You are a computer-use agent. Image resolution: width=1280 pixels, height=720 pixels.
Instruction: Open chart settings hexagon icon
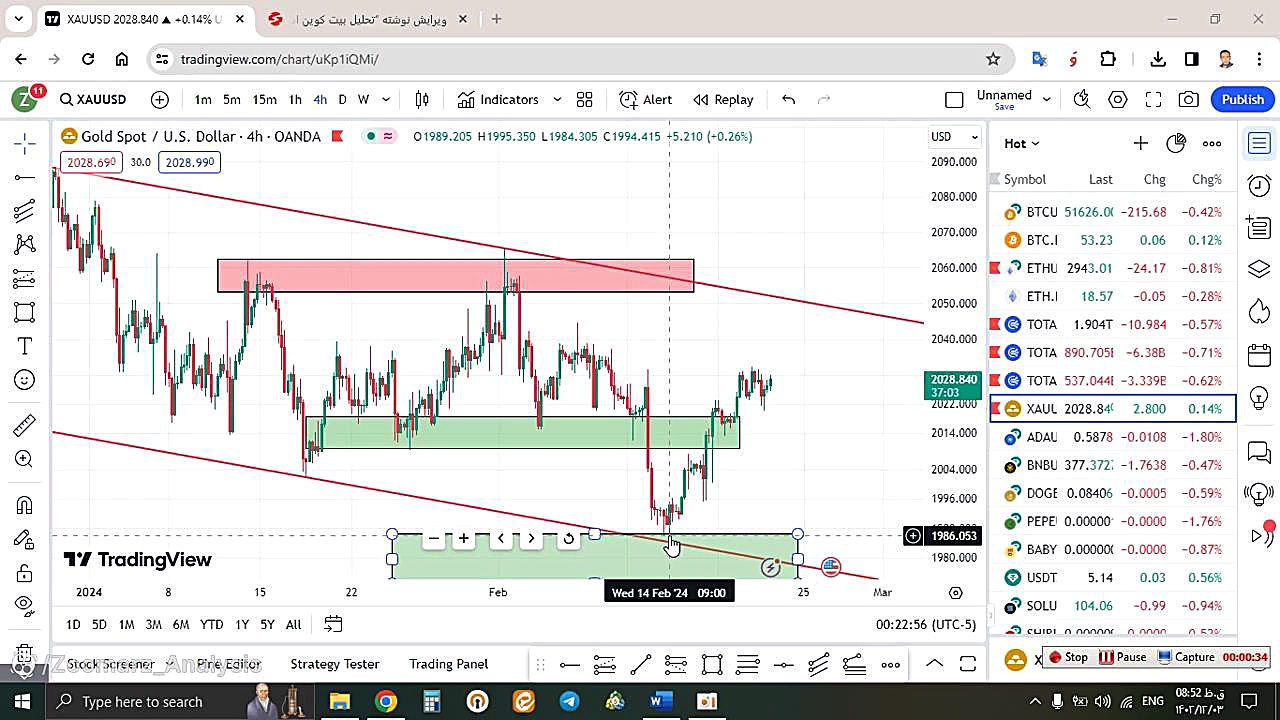pyautogui.click(x=1118, y=99)
